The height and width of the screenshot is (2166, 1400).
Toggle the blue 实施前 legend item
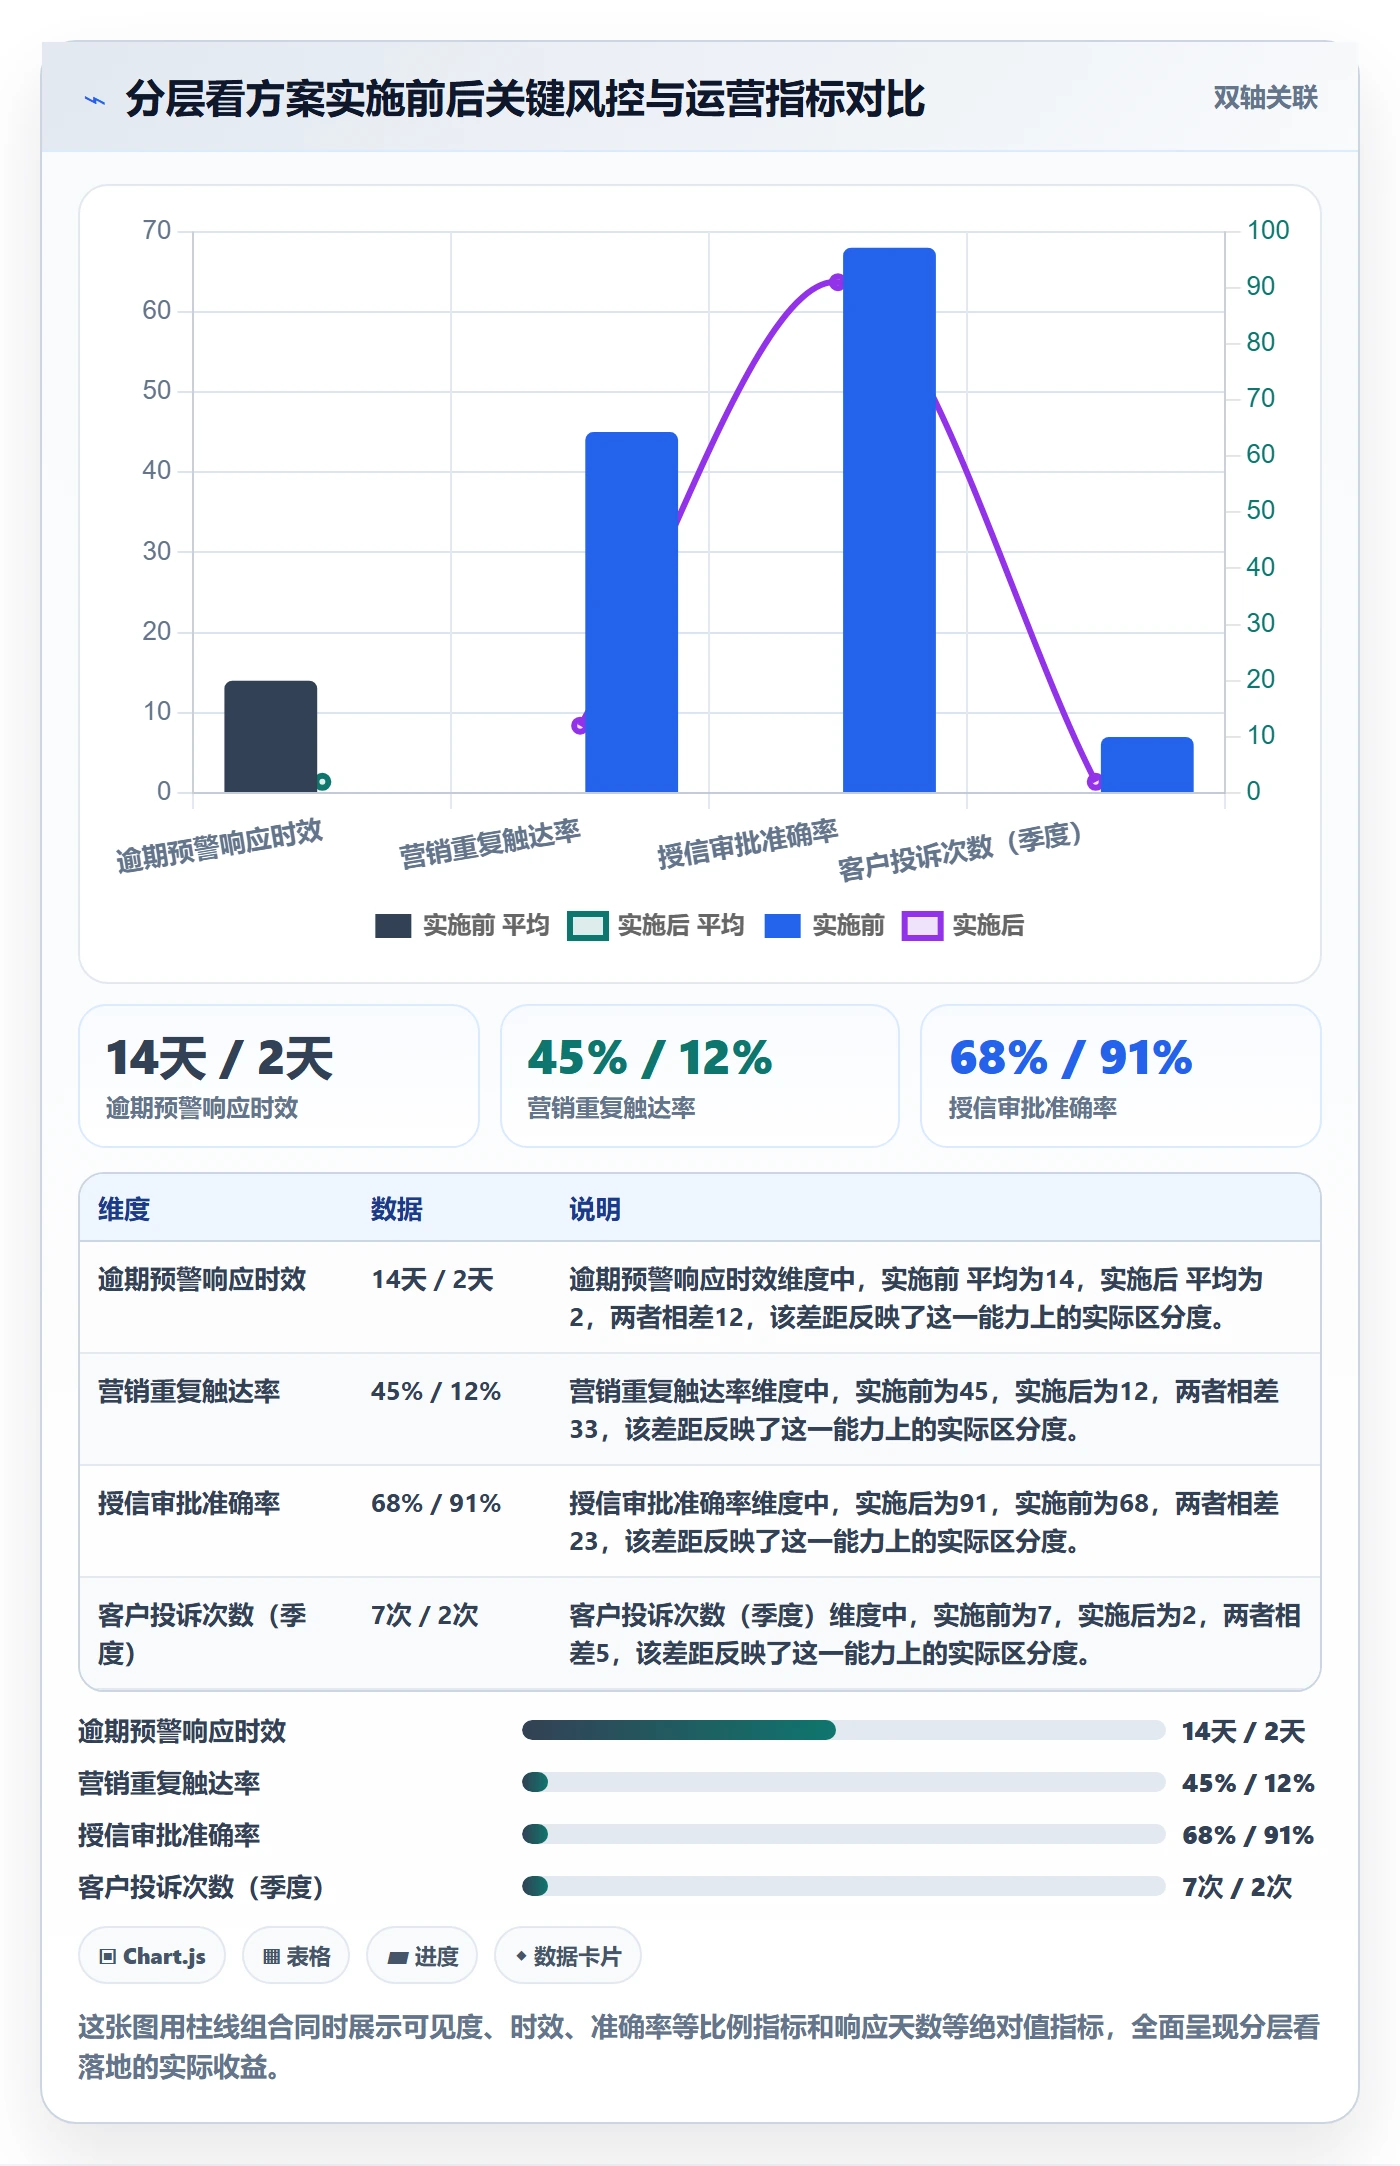pos(825,926)
